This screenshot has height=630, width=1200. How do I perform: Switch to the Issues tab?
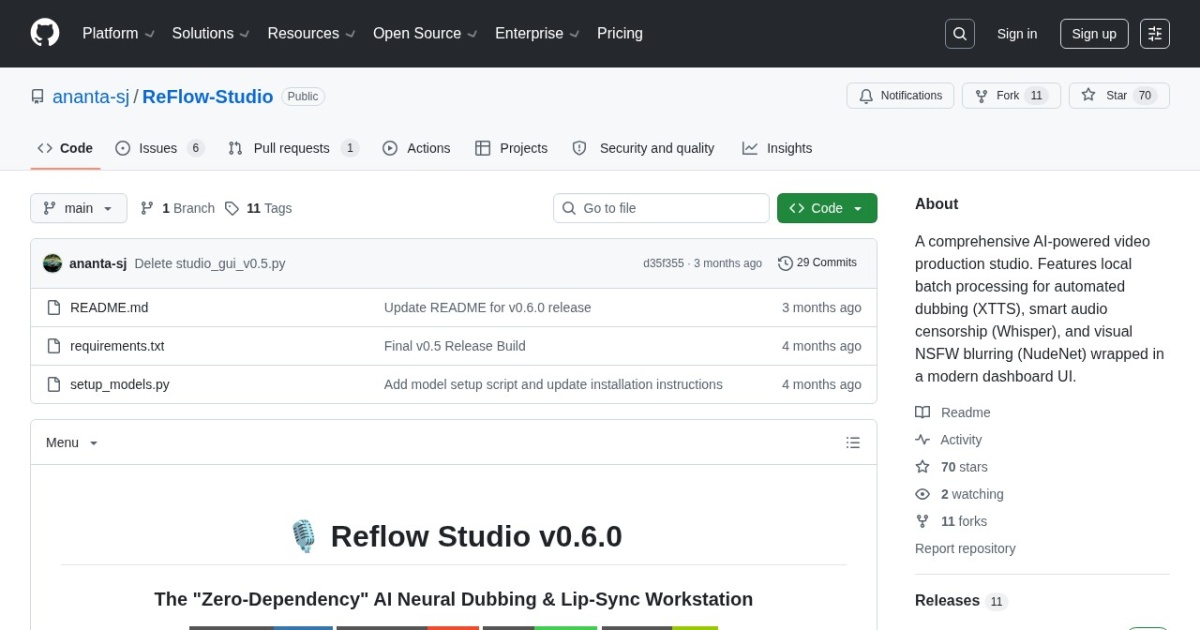click(159, 148)
